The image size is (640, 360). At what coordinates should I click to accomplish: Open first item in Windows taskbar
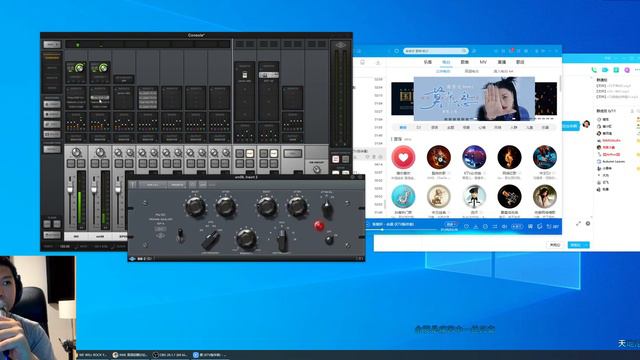pyautogui.click(x=93, y=355)
